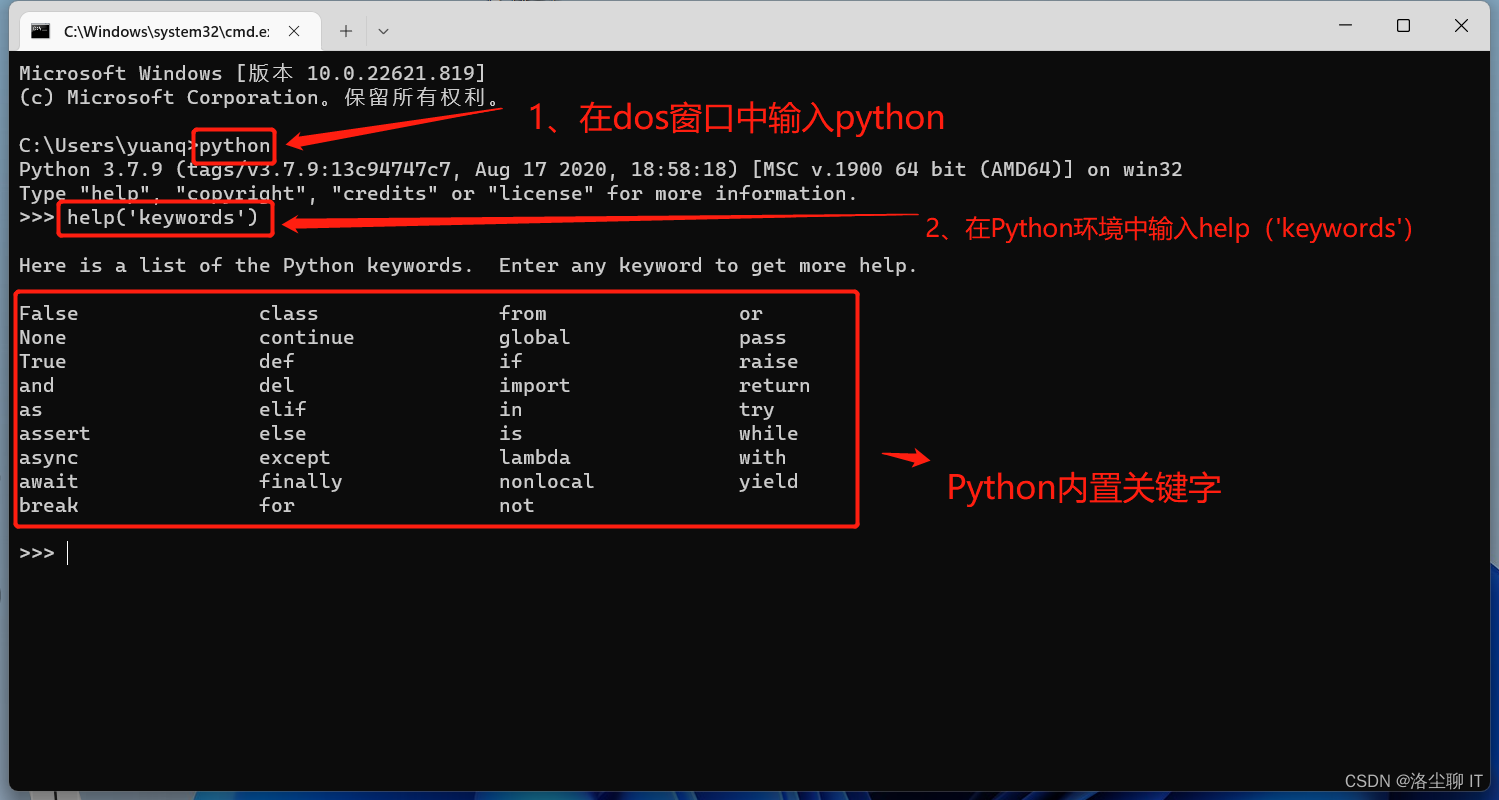1499x800 pixels.
Task: Select the keyword nonlocal
Action: (x=546, y=481)
